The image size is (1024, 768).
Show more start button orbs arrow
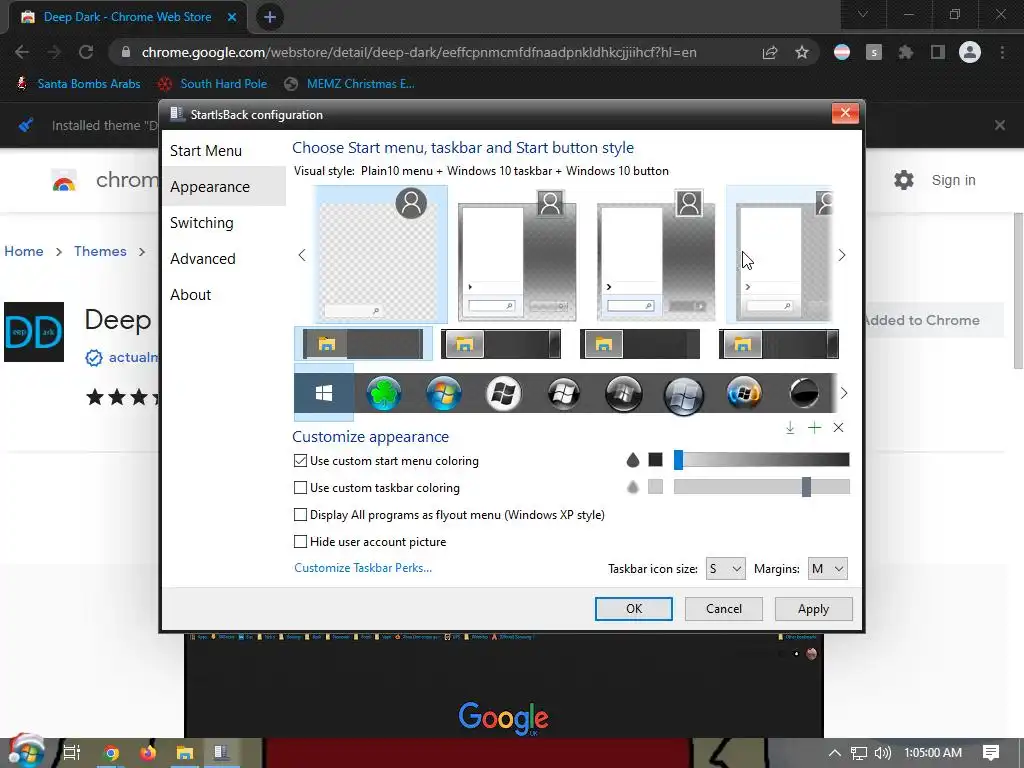[844, 393]
